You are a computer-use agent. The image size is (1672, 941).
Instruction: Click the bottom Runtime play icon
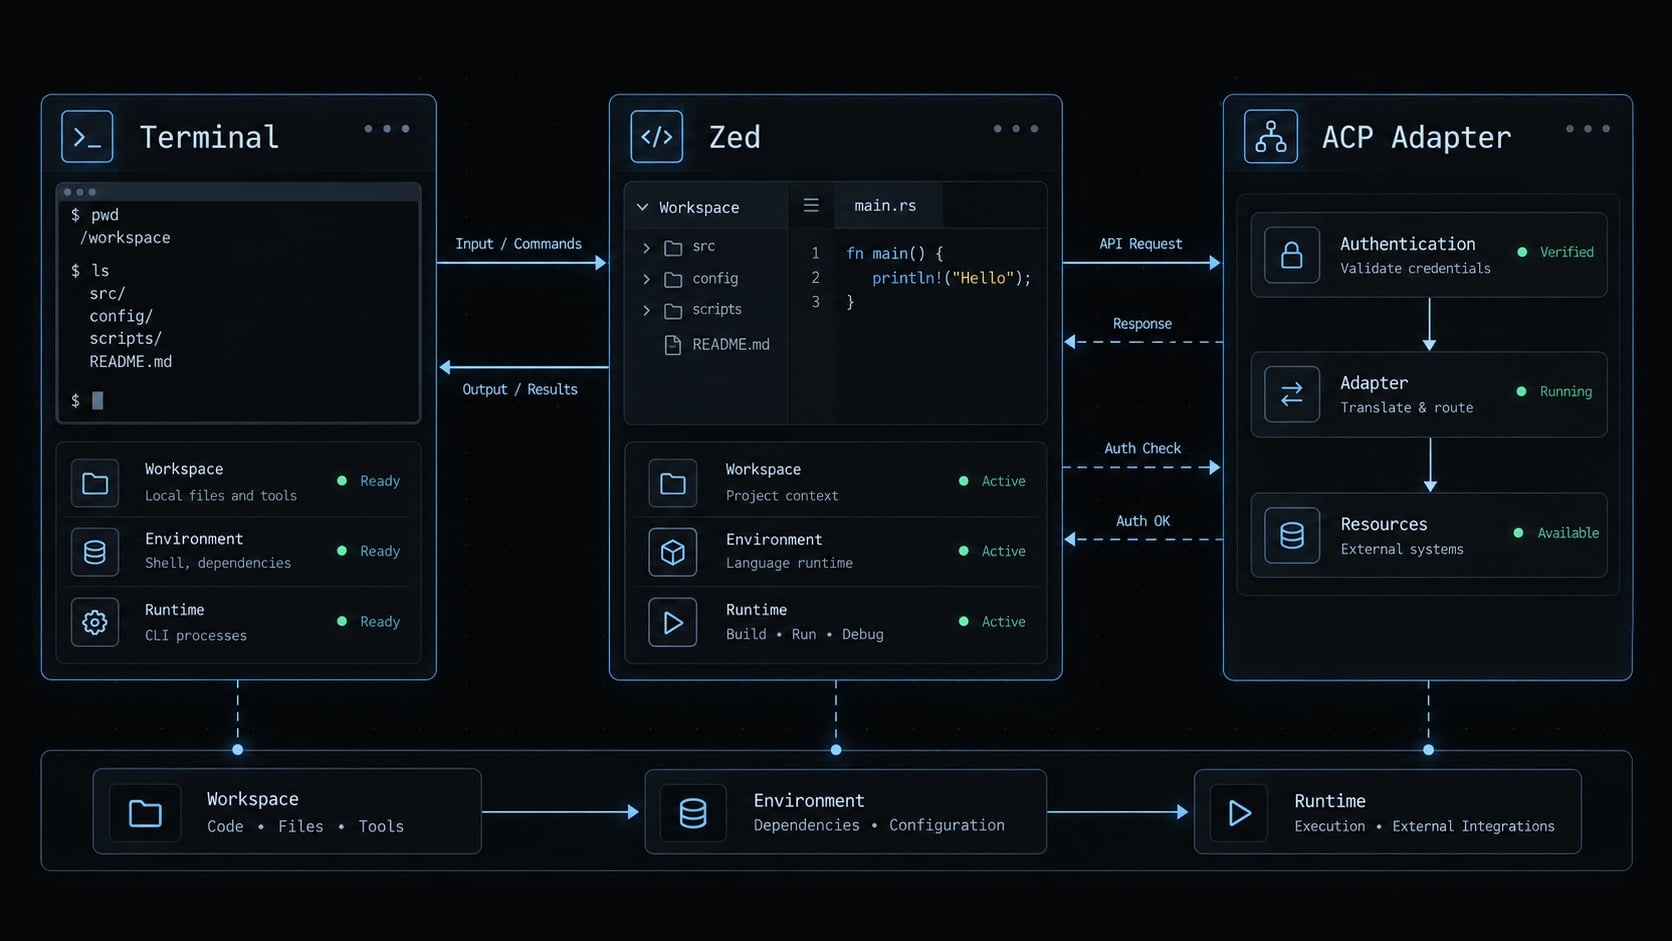tap(1239, 813)
